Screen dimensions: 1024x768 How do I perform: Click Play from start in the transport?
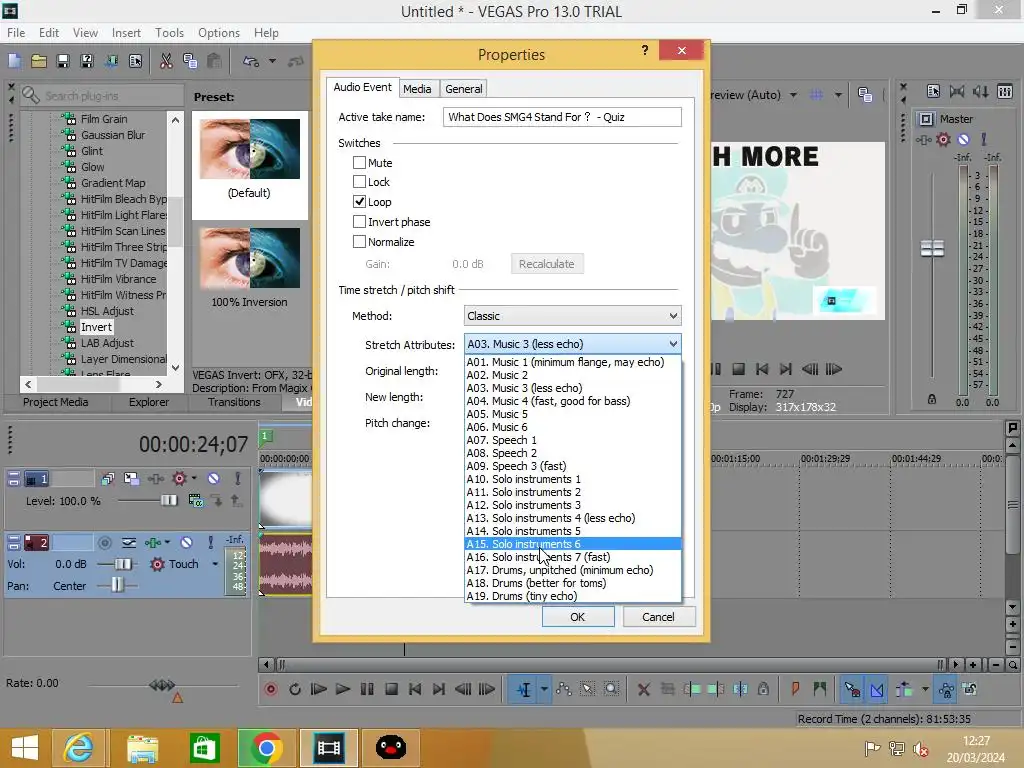click(319, 689)
